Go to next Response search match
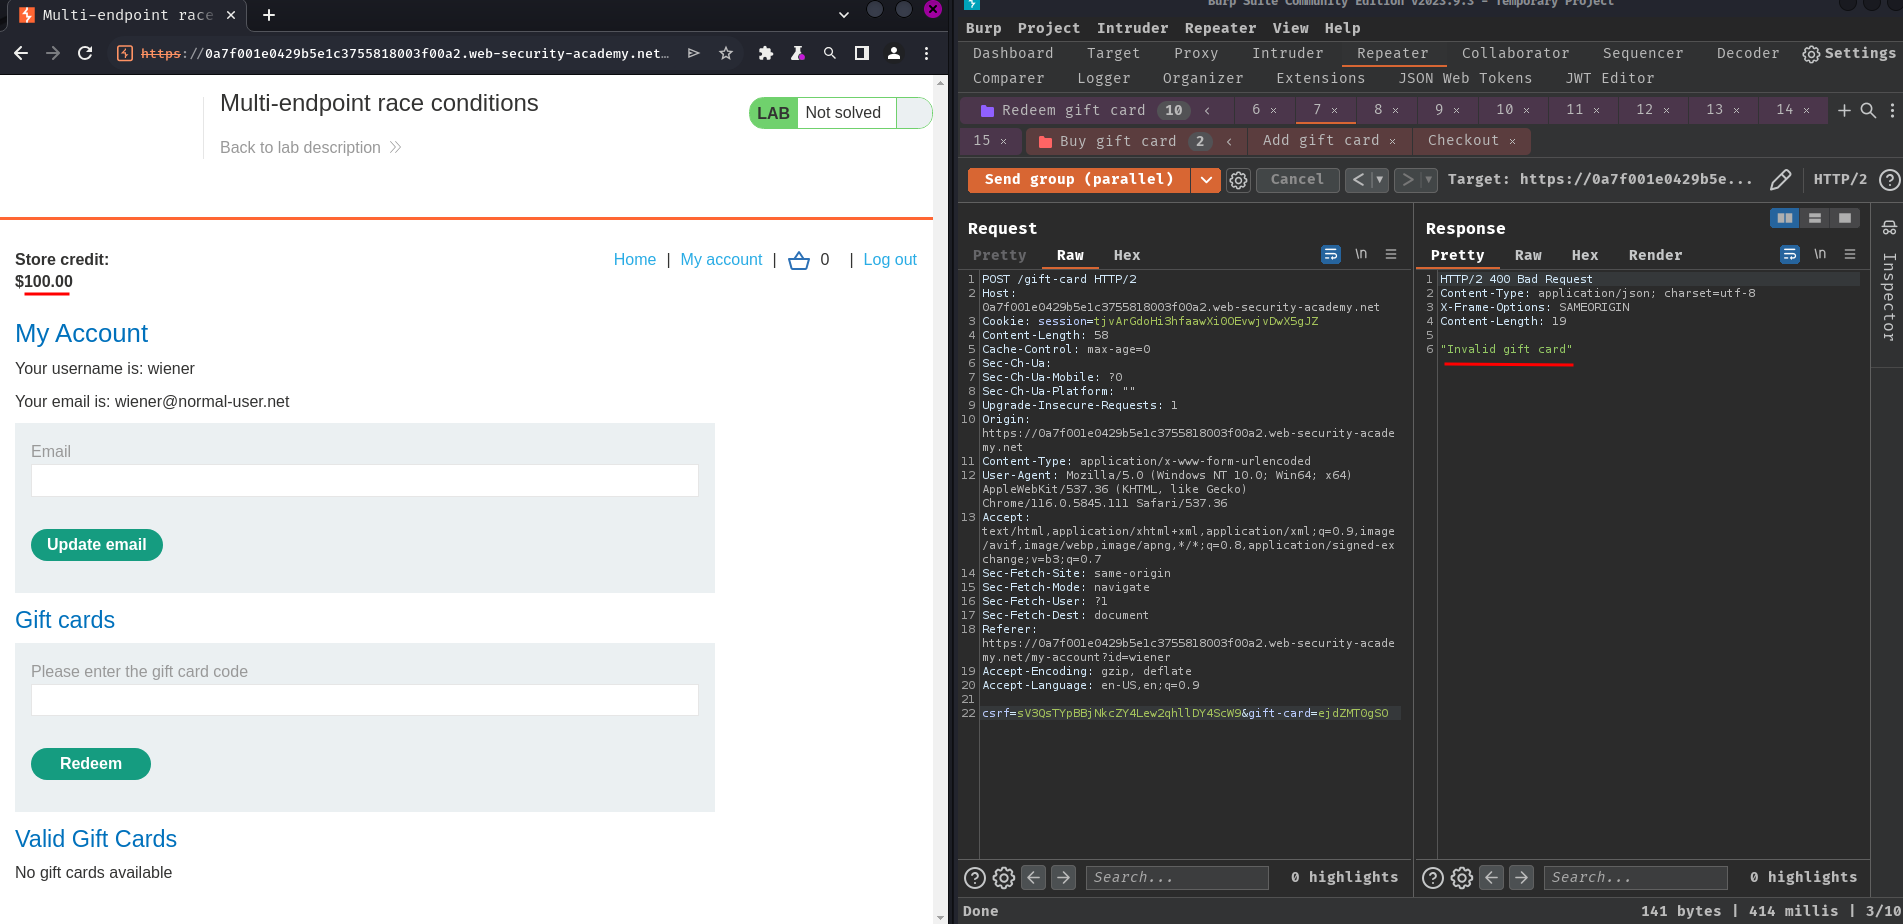1903x924 pixels. tap(1521, 877)
